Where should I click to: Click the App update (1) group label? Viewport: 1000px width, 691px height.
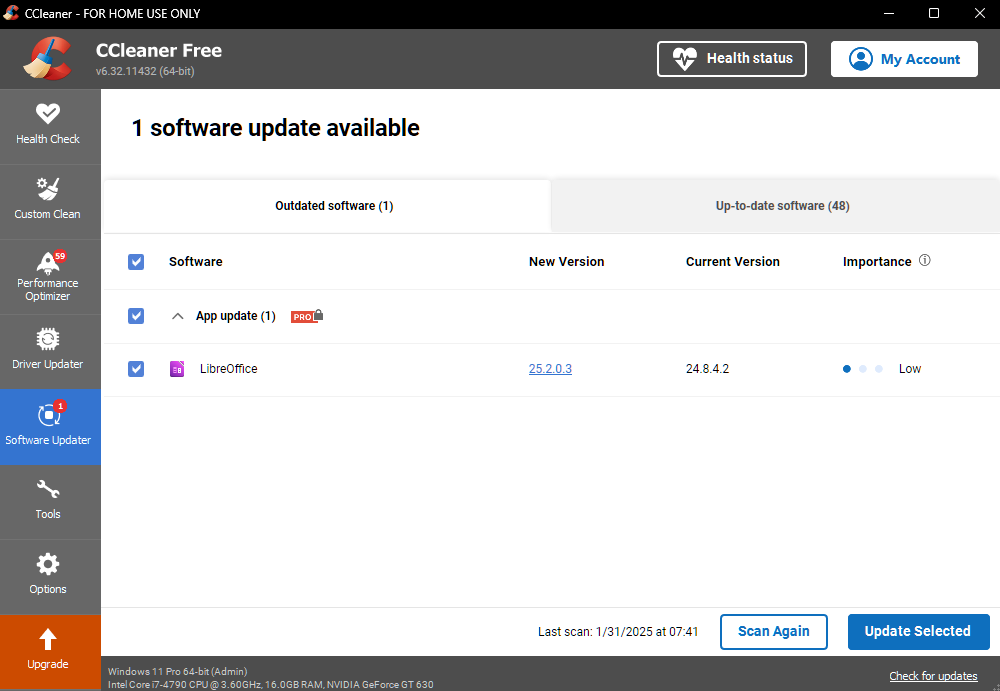[235, 316]
